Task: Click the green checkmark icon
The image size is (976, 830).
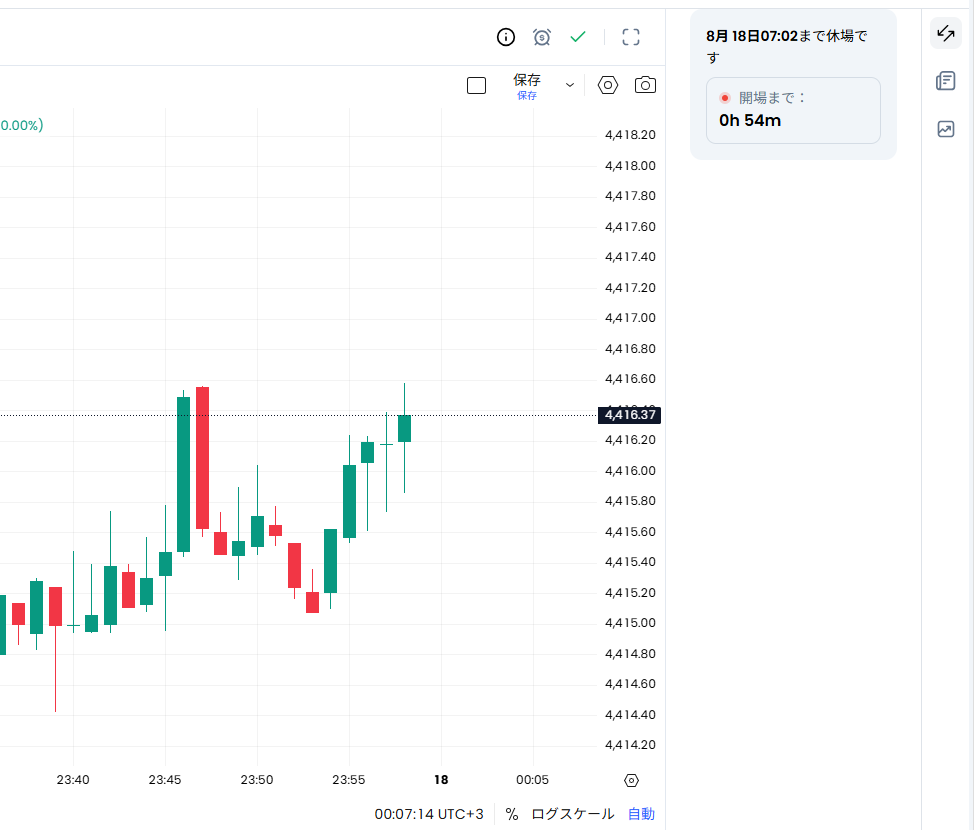Action: [x=578, y=37]
